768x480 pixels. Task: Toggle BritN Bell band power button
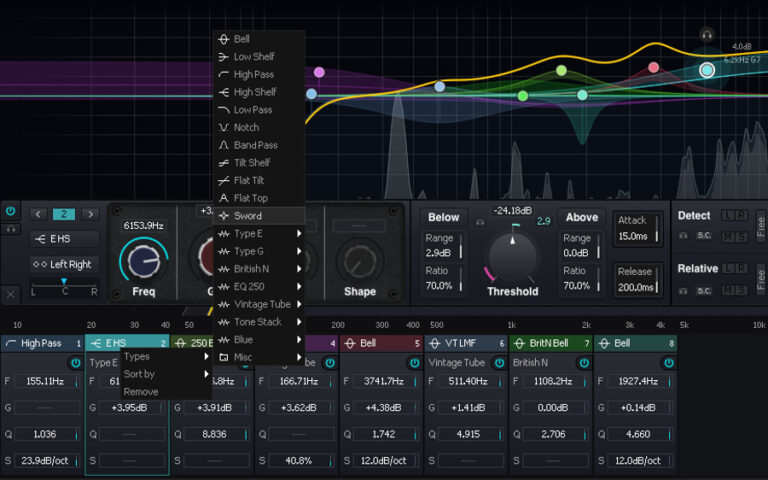584,363
